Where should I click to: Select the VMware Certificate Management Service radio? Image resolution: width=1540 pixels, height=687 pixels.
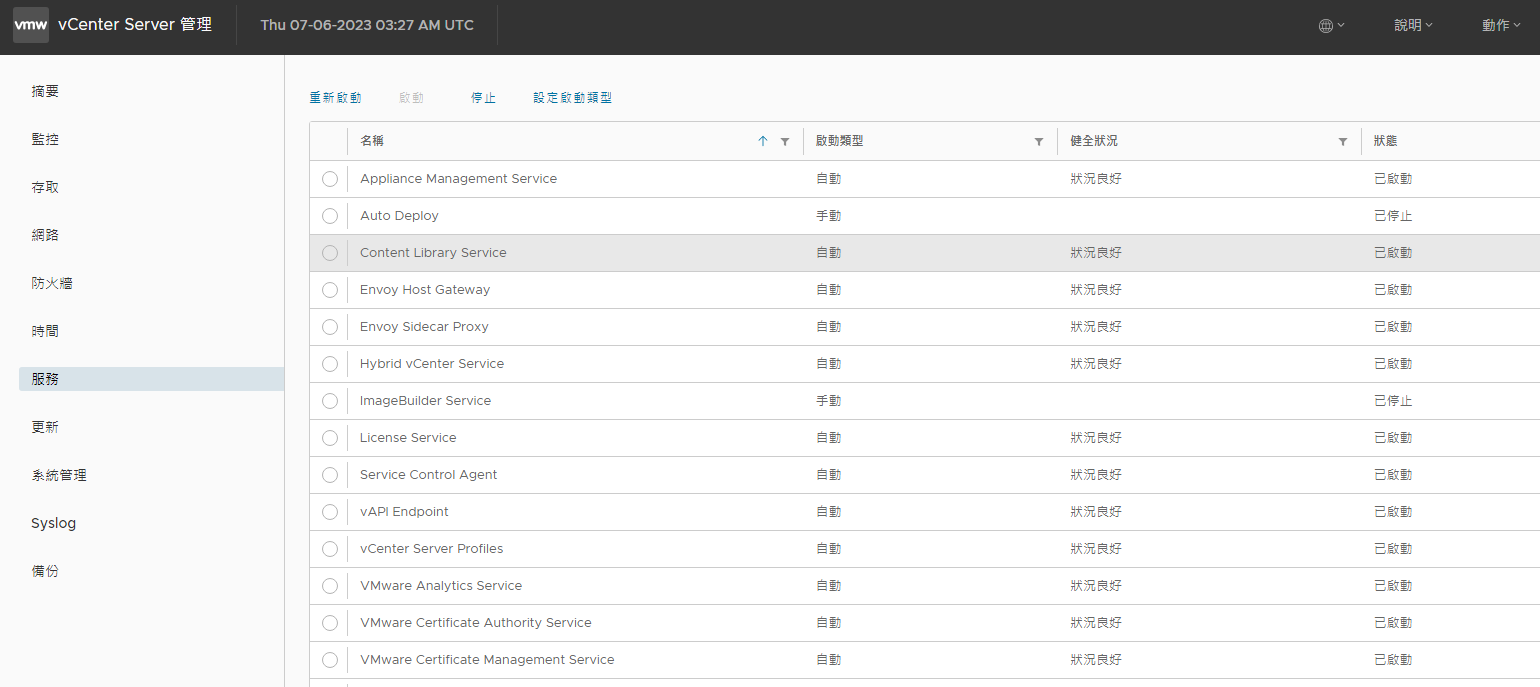coord(330,660)
